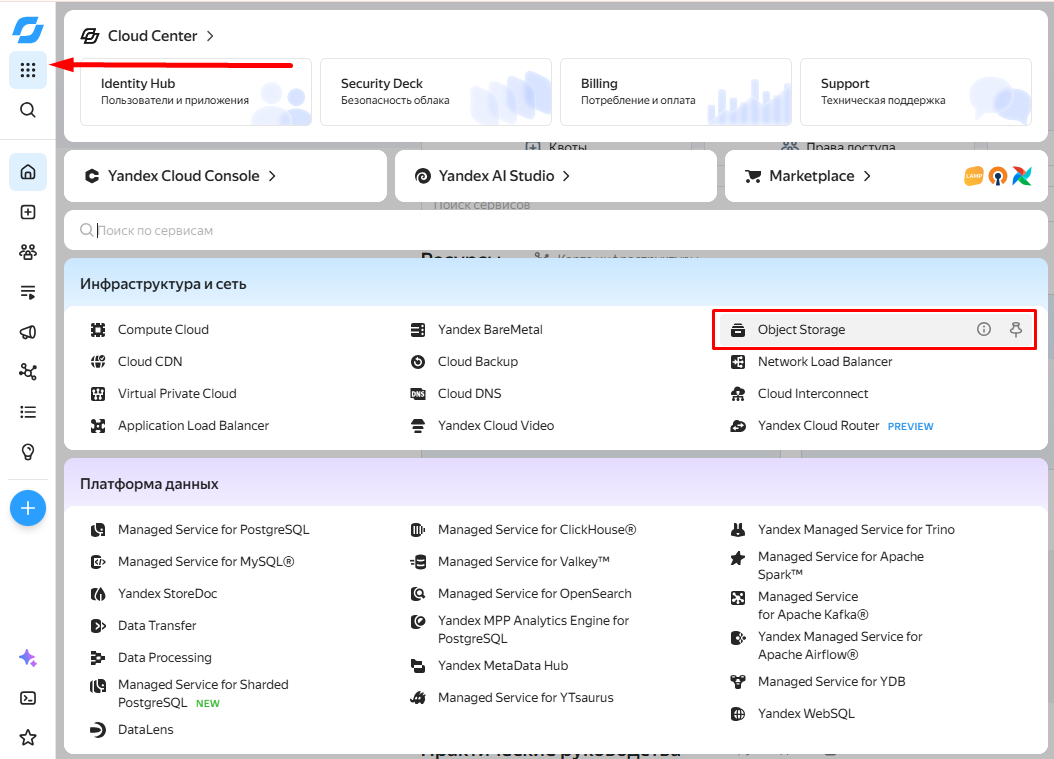Open the terminal console icon in sidebar
Screen dimensions: 1054x759
click(x=28, y=698)
